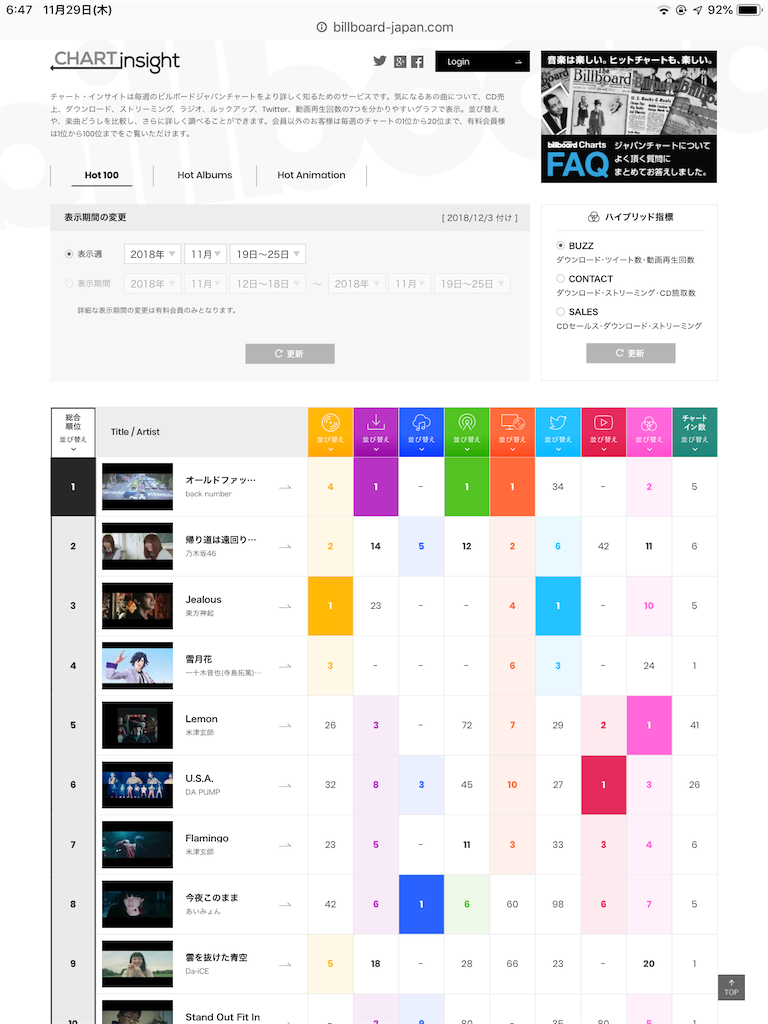
Task: Sort by chart-in count teal column
Action: (x=694, y=432)
